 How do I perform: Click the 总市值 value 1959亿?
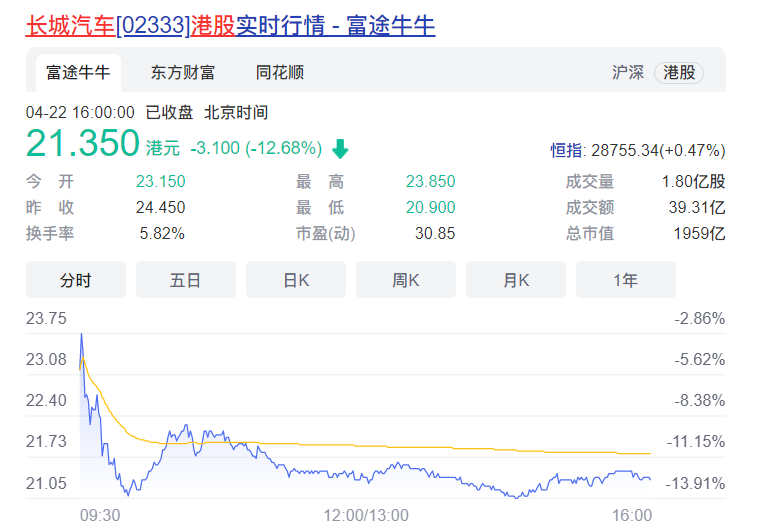point(699,234)
